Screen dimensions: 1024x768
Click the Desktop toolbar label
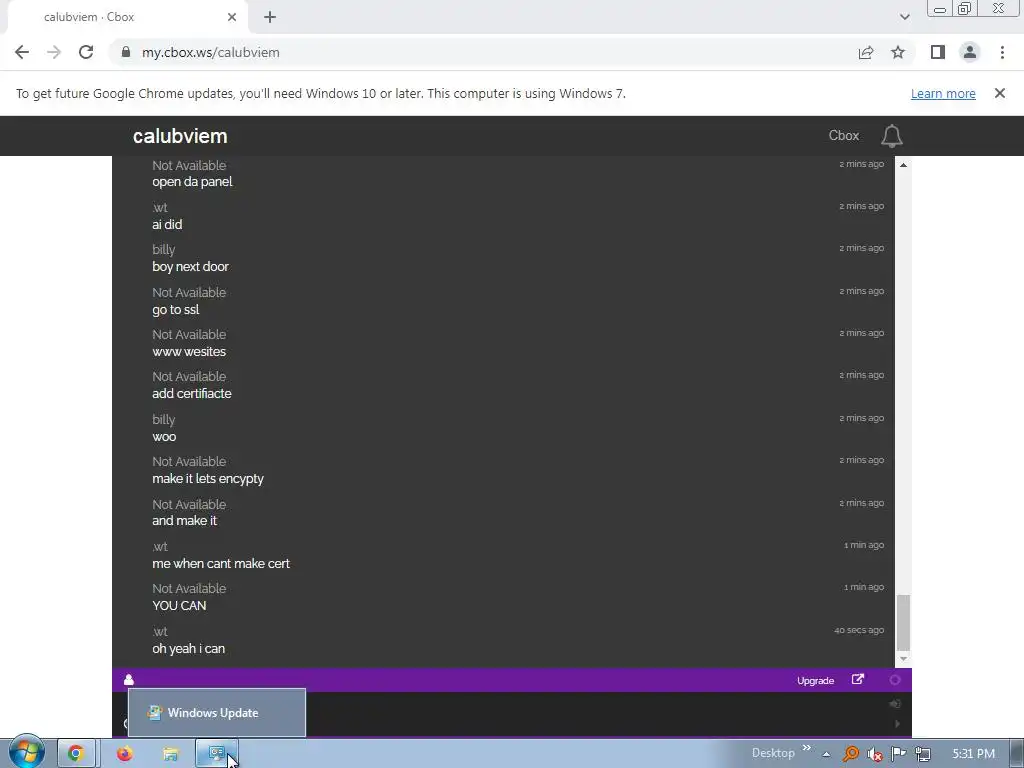tap(773, 753)
